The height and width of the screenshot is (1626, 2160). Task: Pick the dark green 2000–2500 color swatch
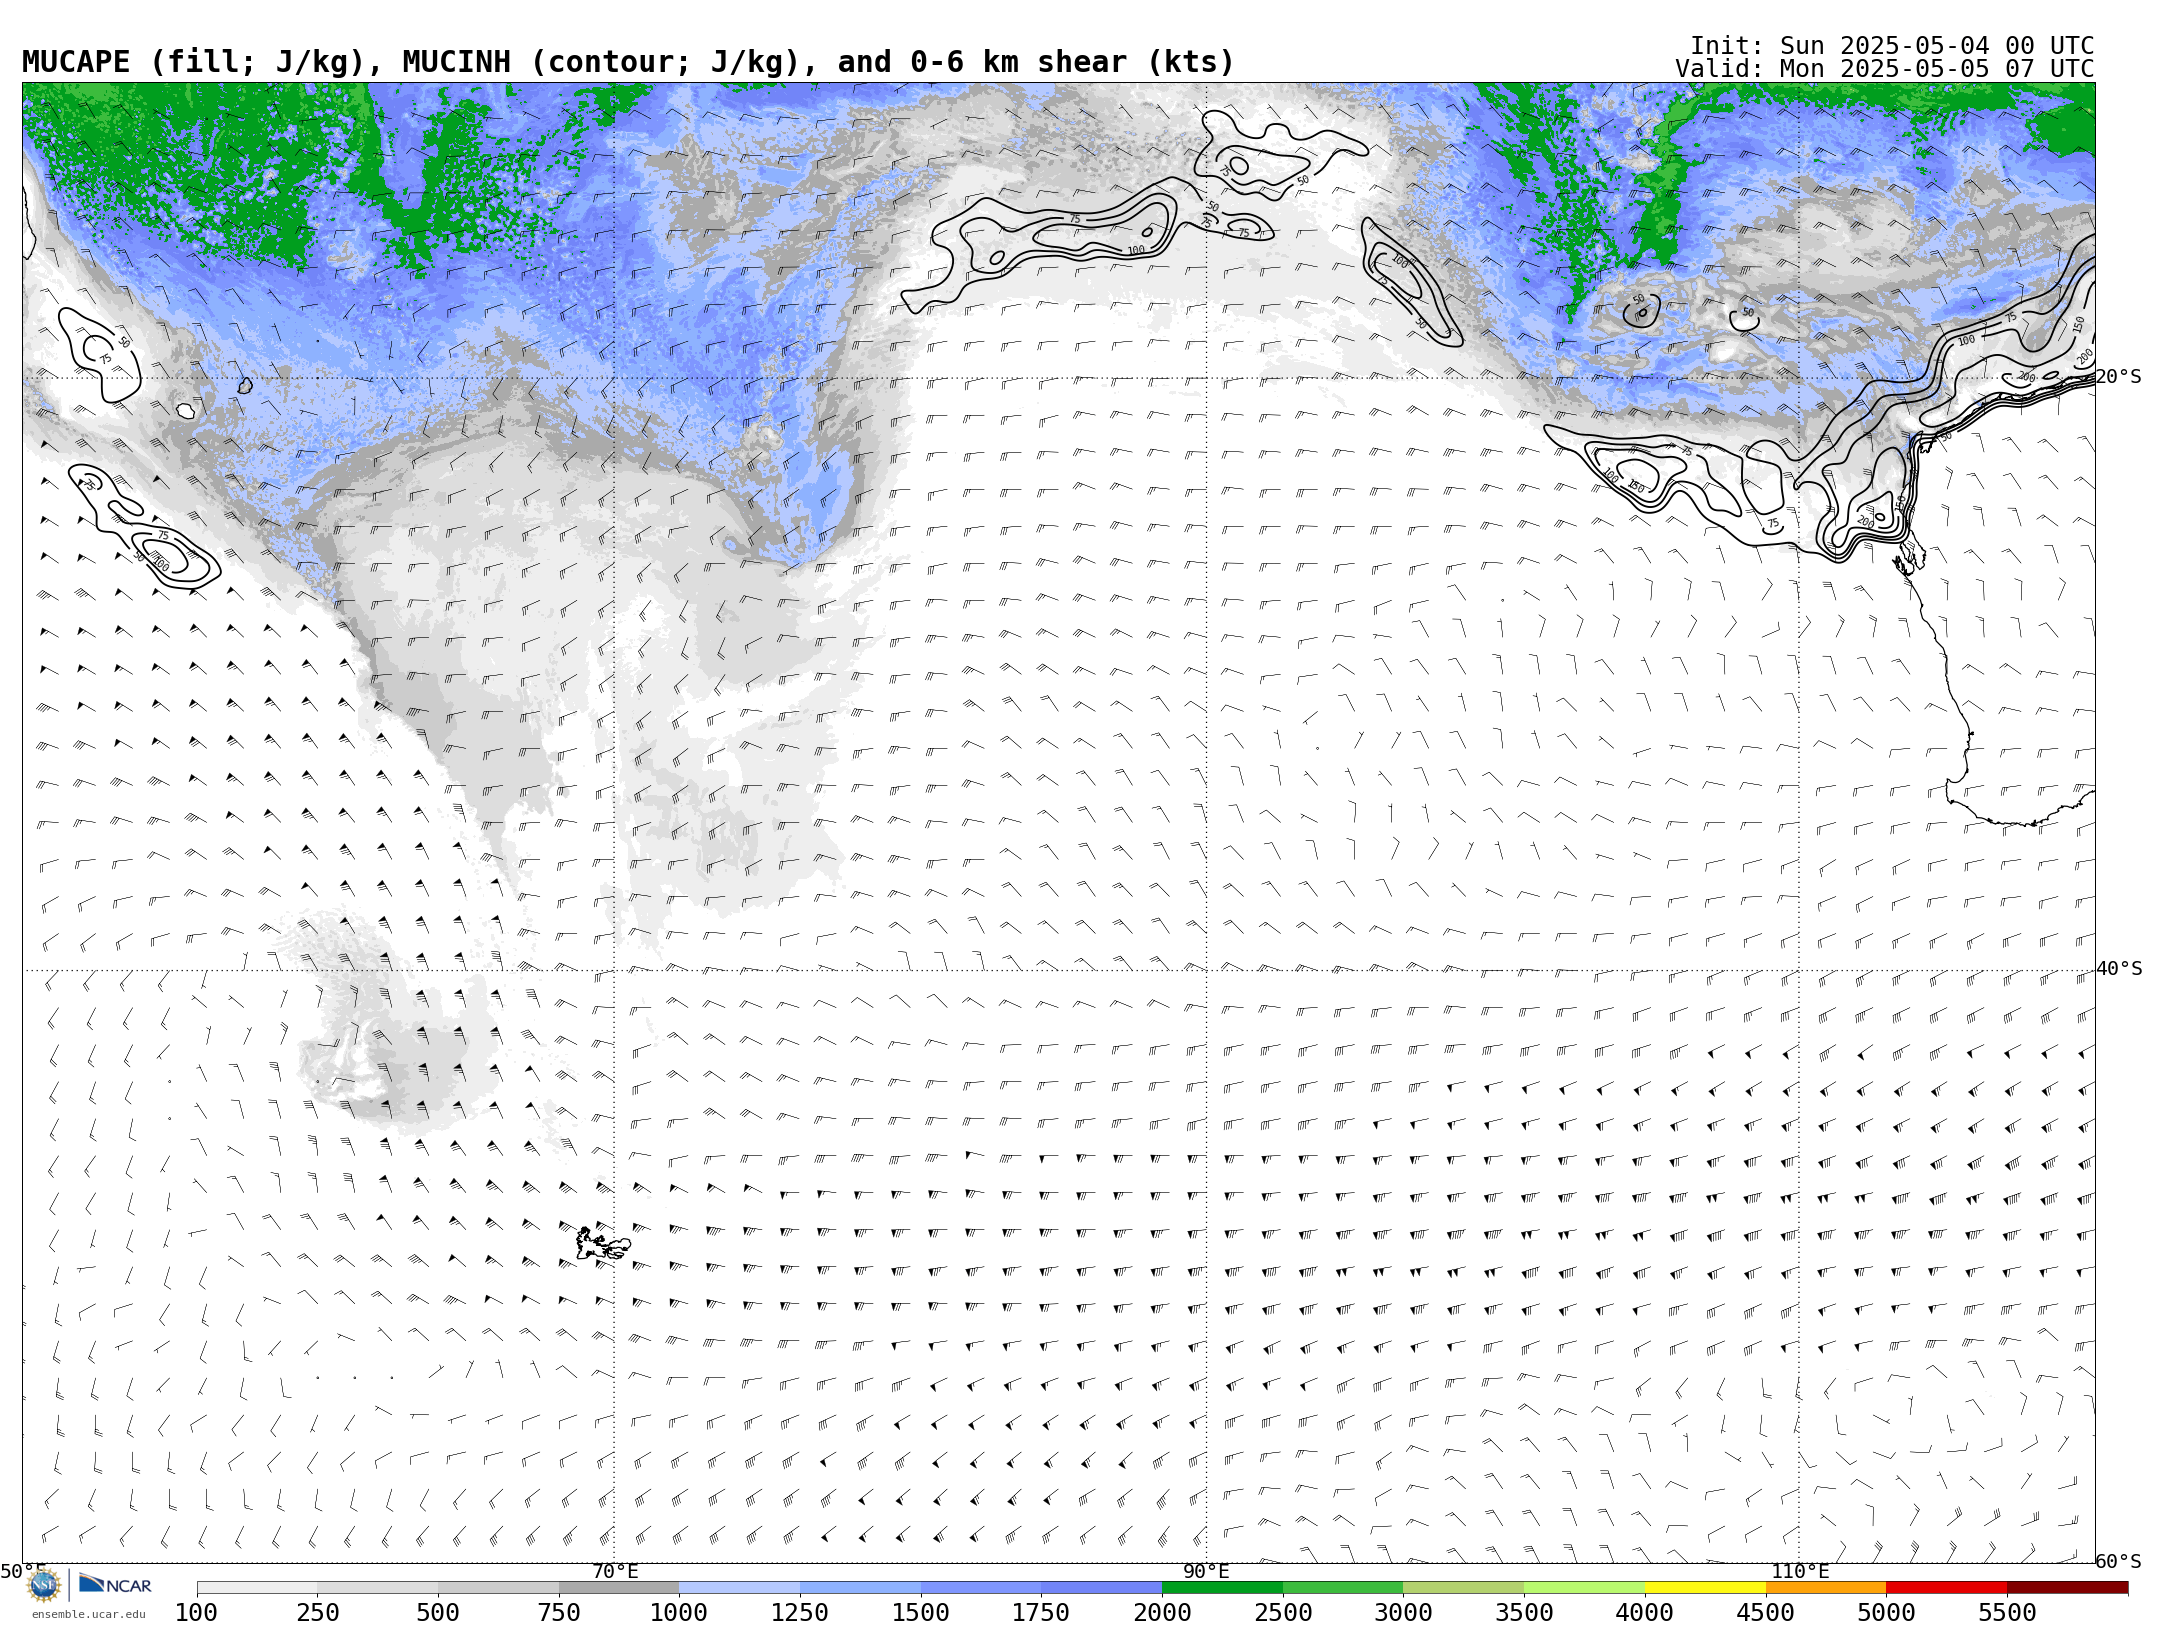click(1222, 1588)
